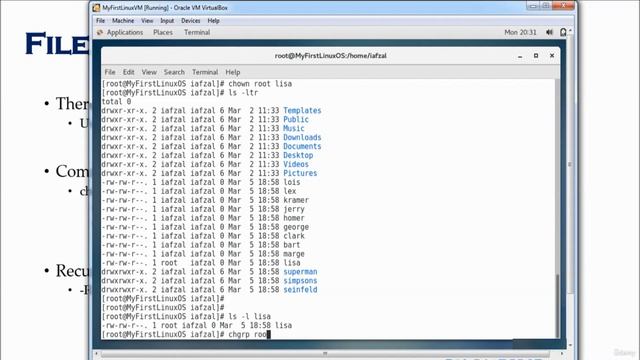
Task: Open the VirtualBox Help menu
Action: coord(213,21)
